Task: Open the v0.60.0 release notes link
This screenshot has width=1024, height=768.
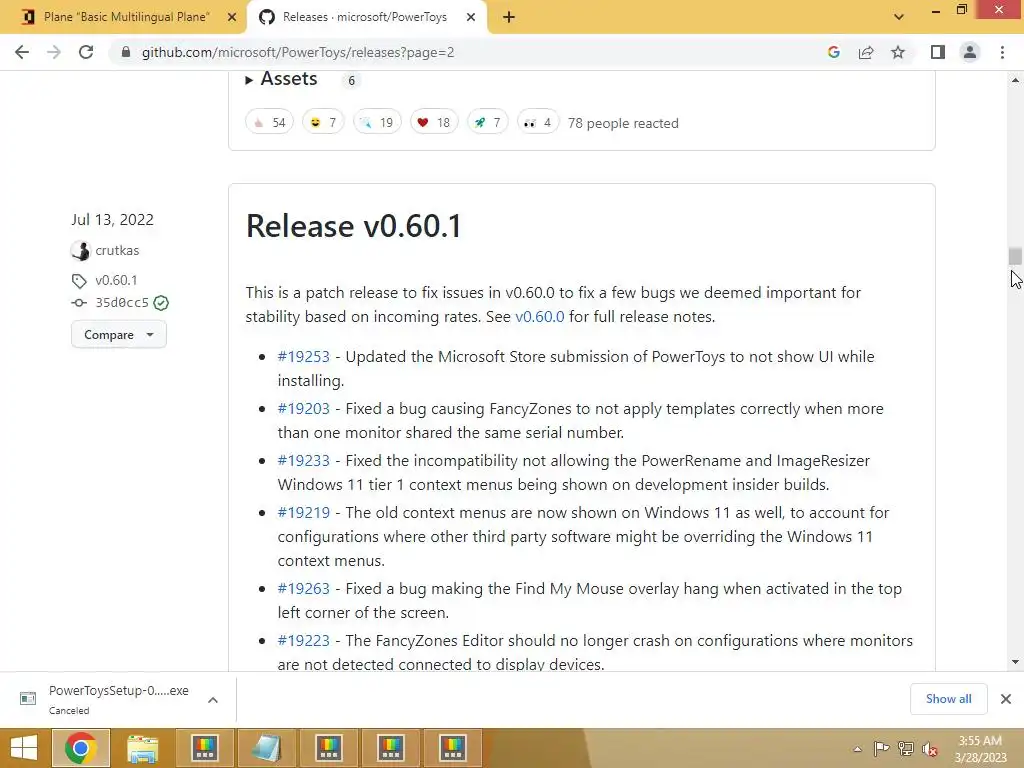Action: (539, 317)
